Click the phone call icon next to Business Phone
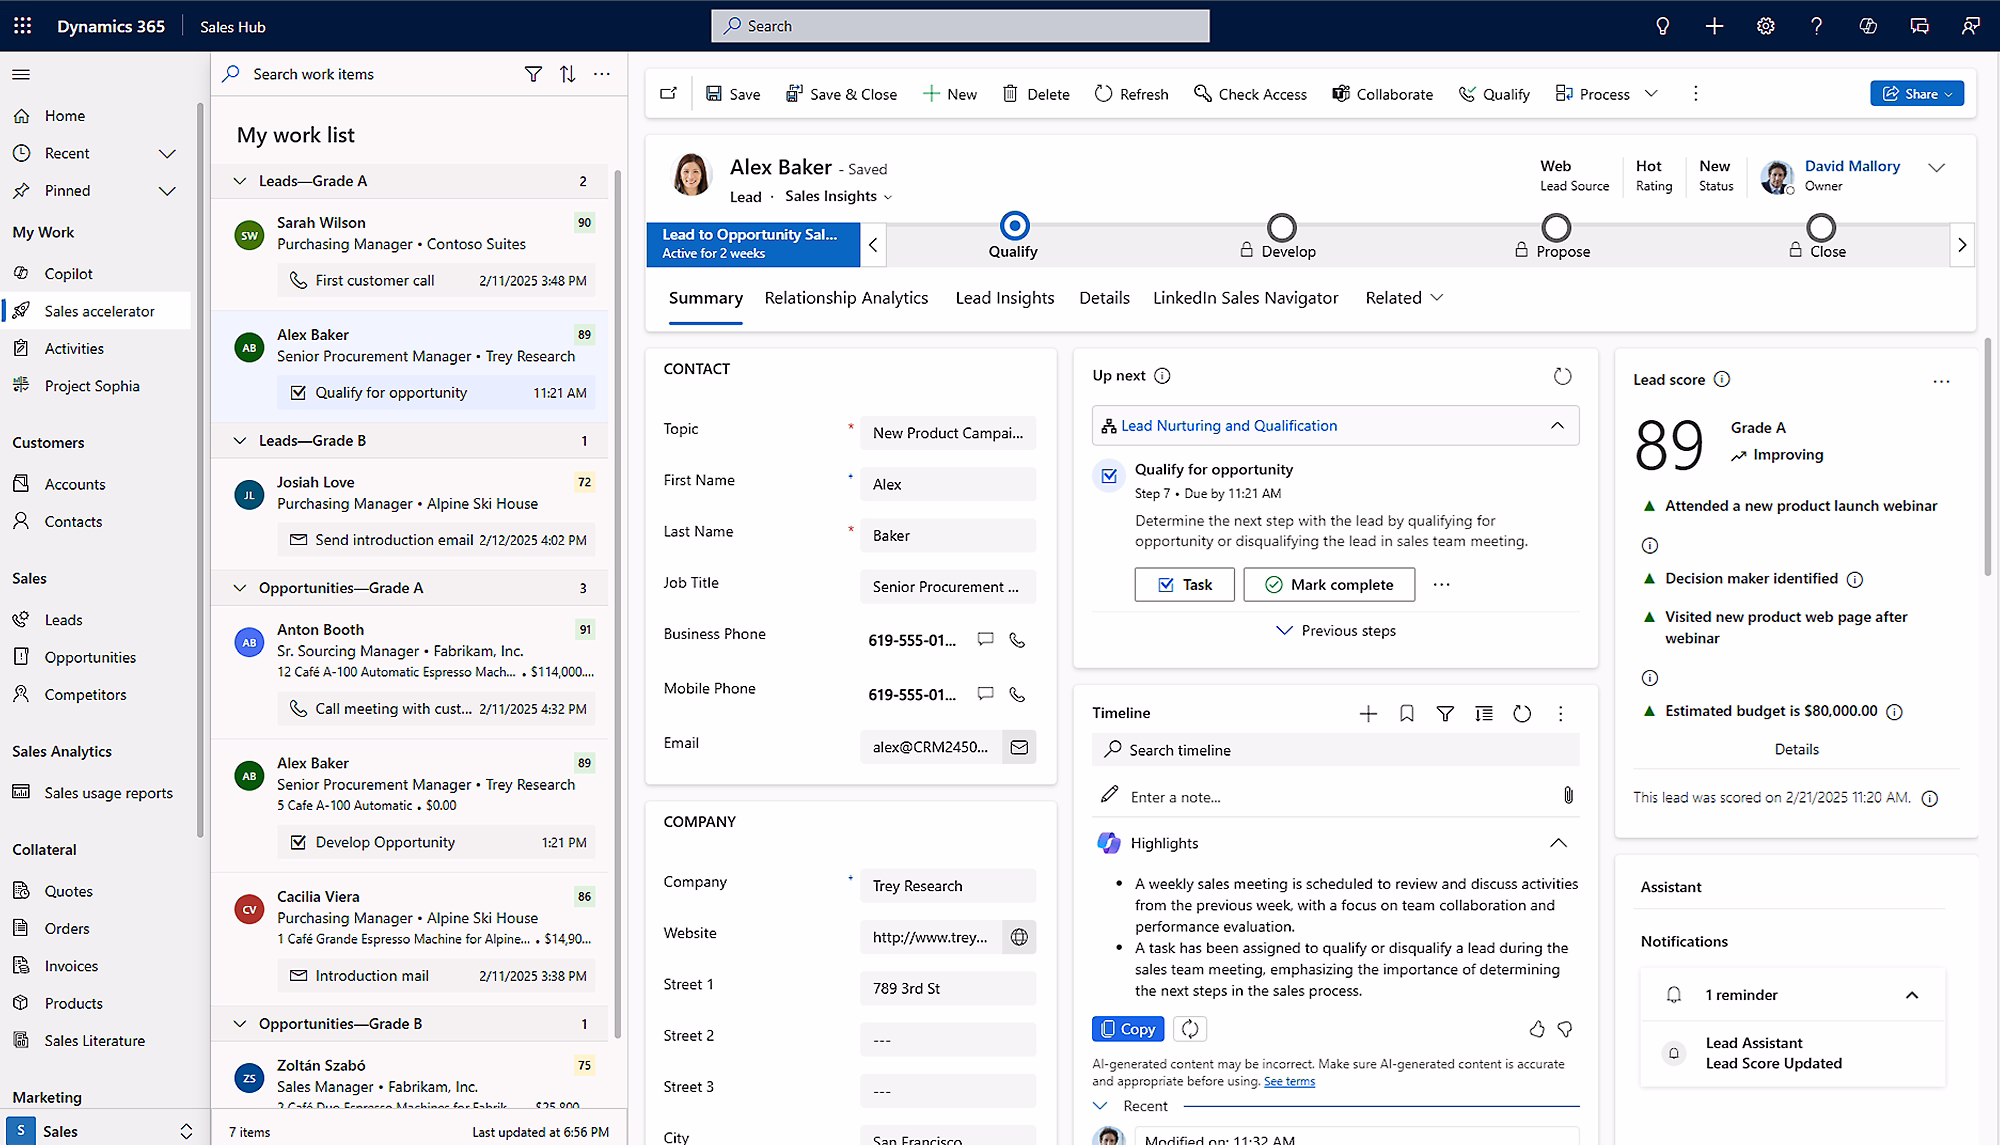Screen dimensions: 2000x1146 click(x=1017, y=640)
